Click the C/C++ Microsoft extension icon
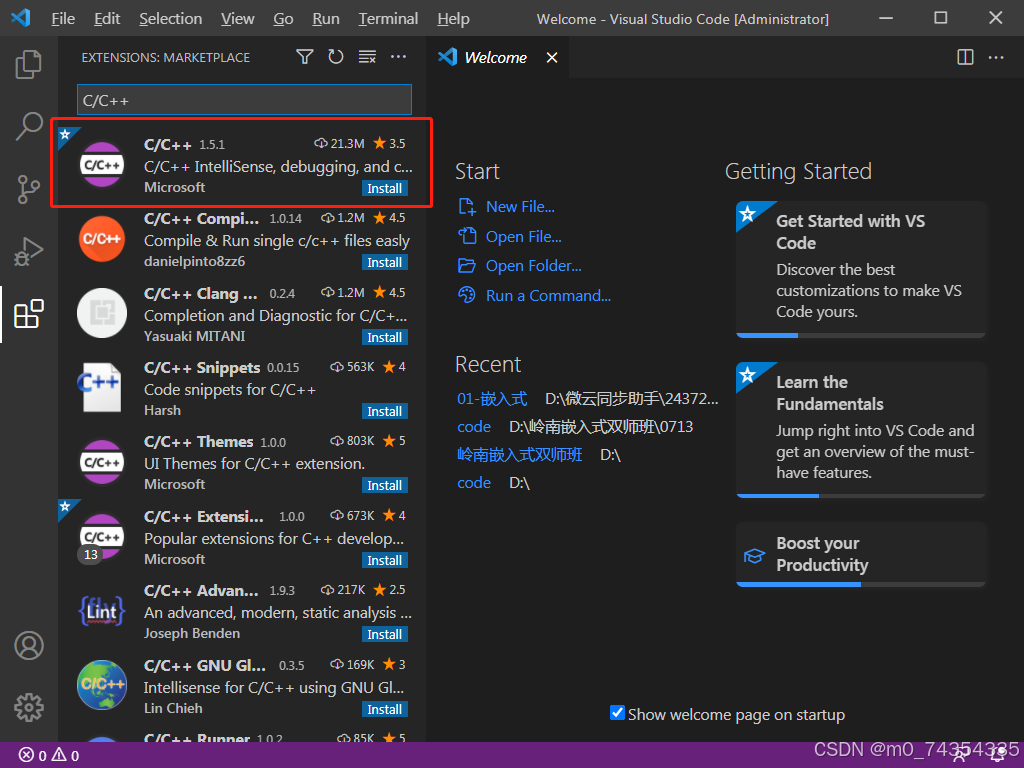The image size is (1024, 768). coord(102,165)
